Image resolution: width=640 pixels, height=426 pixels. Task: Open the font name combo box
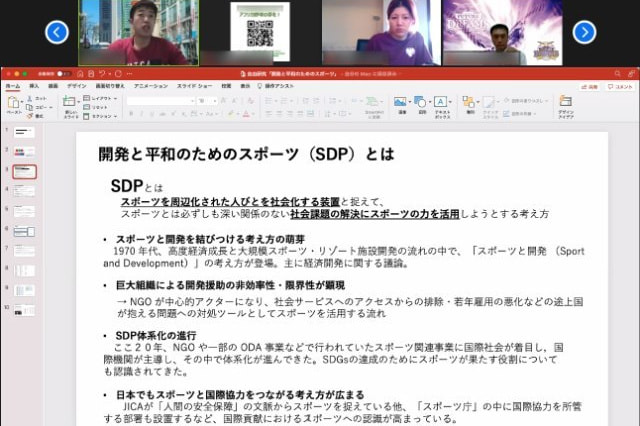[159, 100]
